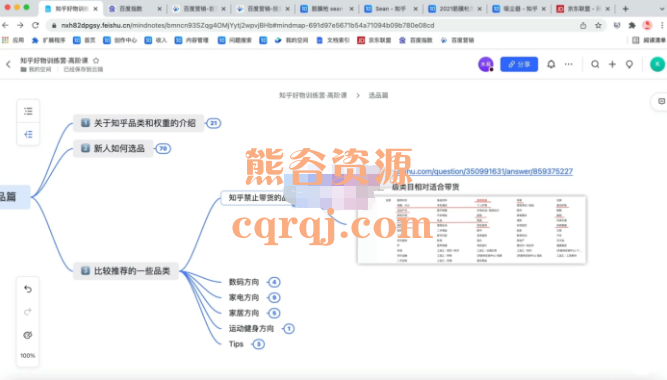Toggle the eye display mode icon
Viewport: 667px width, 380px height.
(x=28, y=335)
